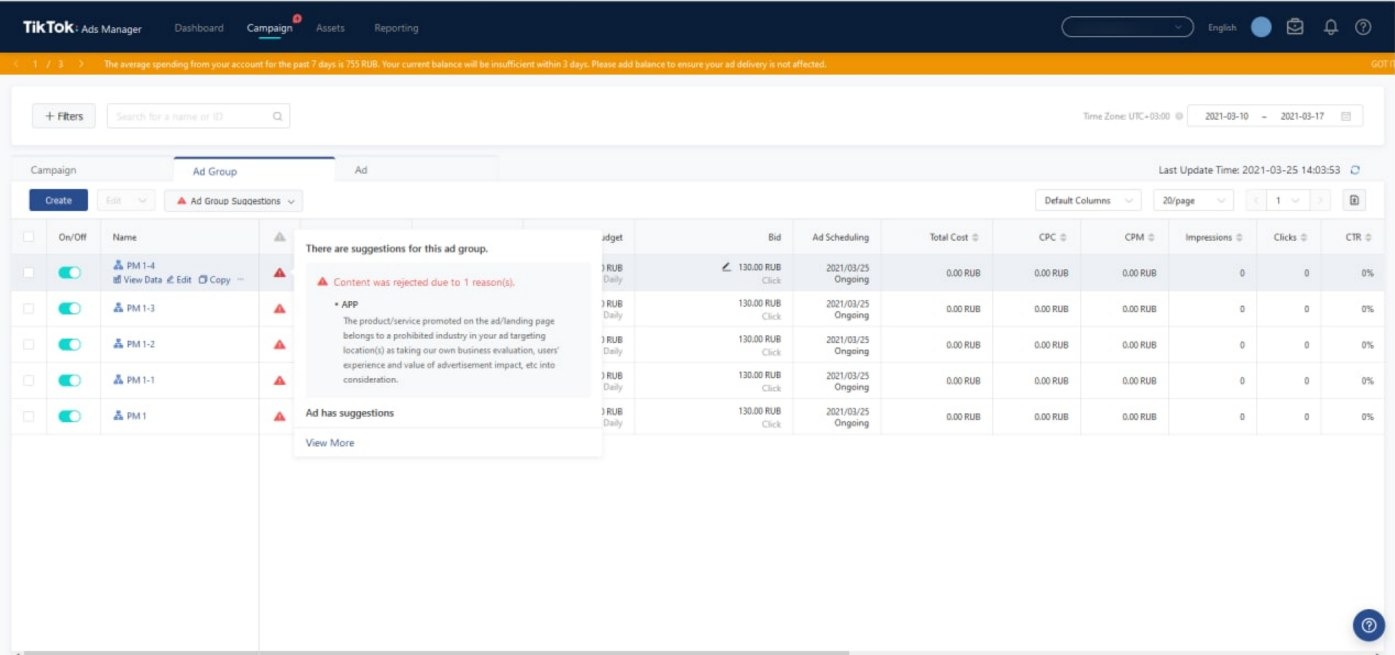1395x655 pixels.
Task: Click View Data under PM 1-4
Action: pos(137,280)
